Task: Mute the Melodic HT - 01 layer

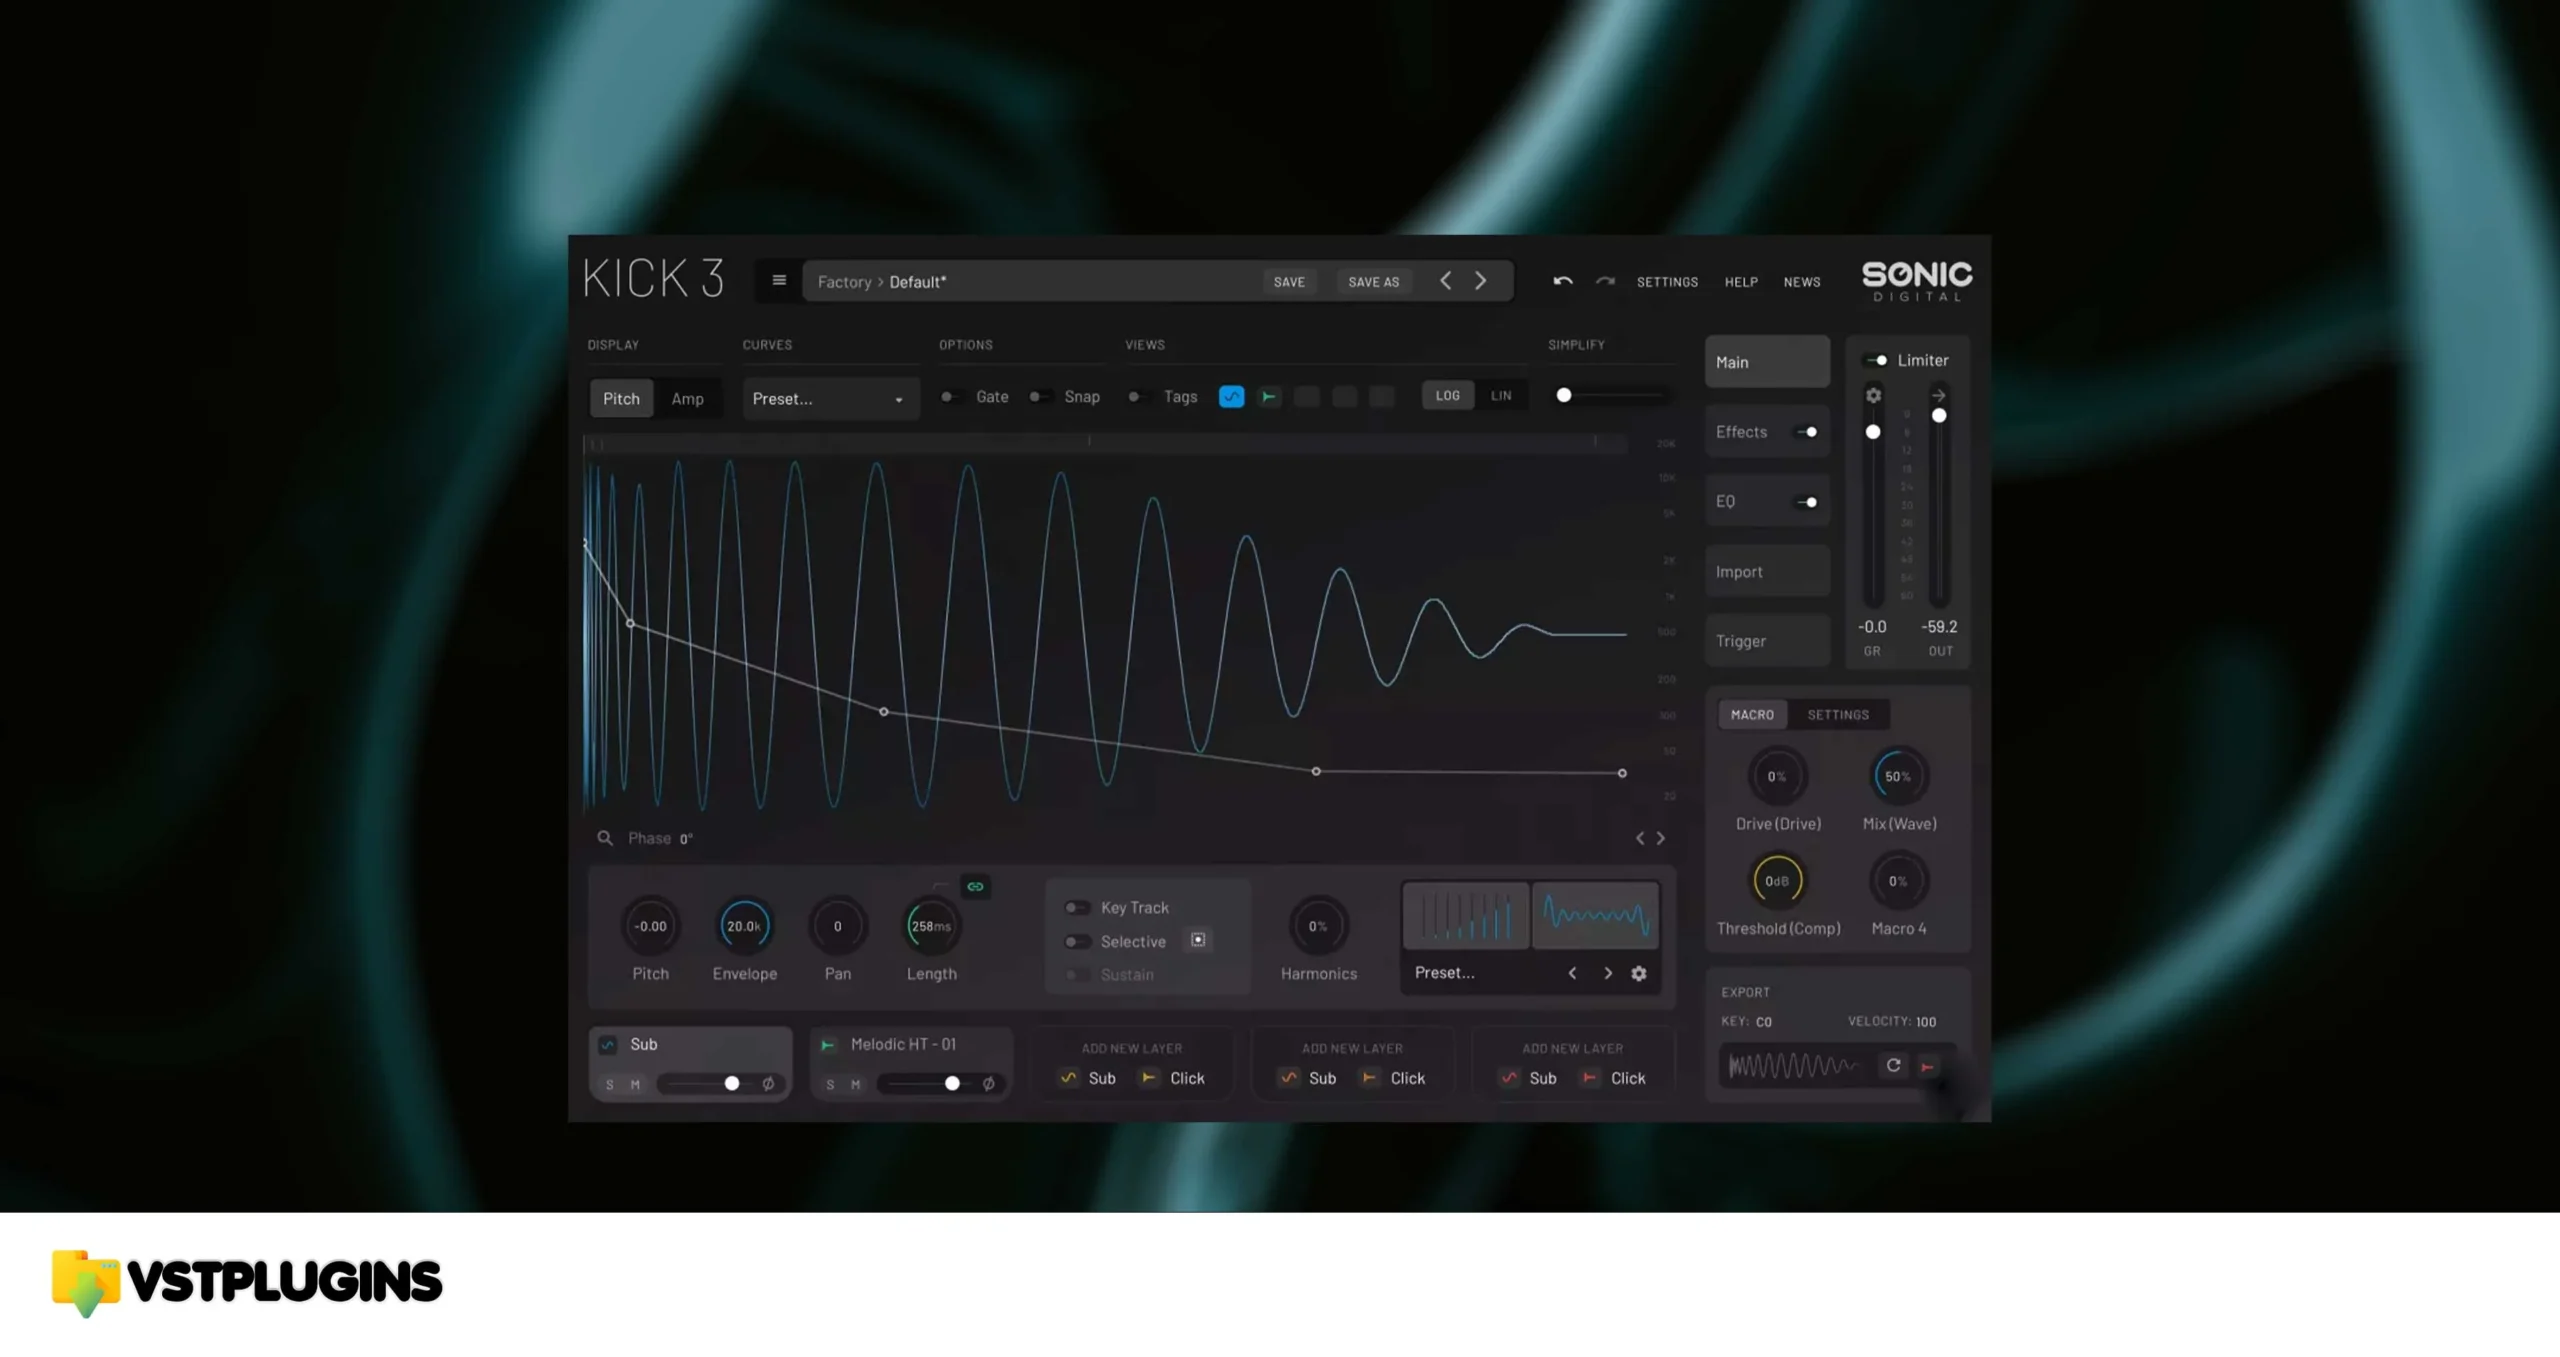Action: pos(855,1084)
